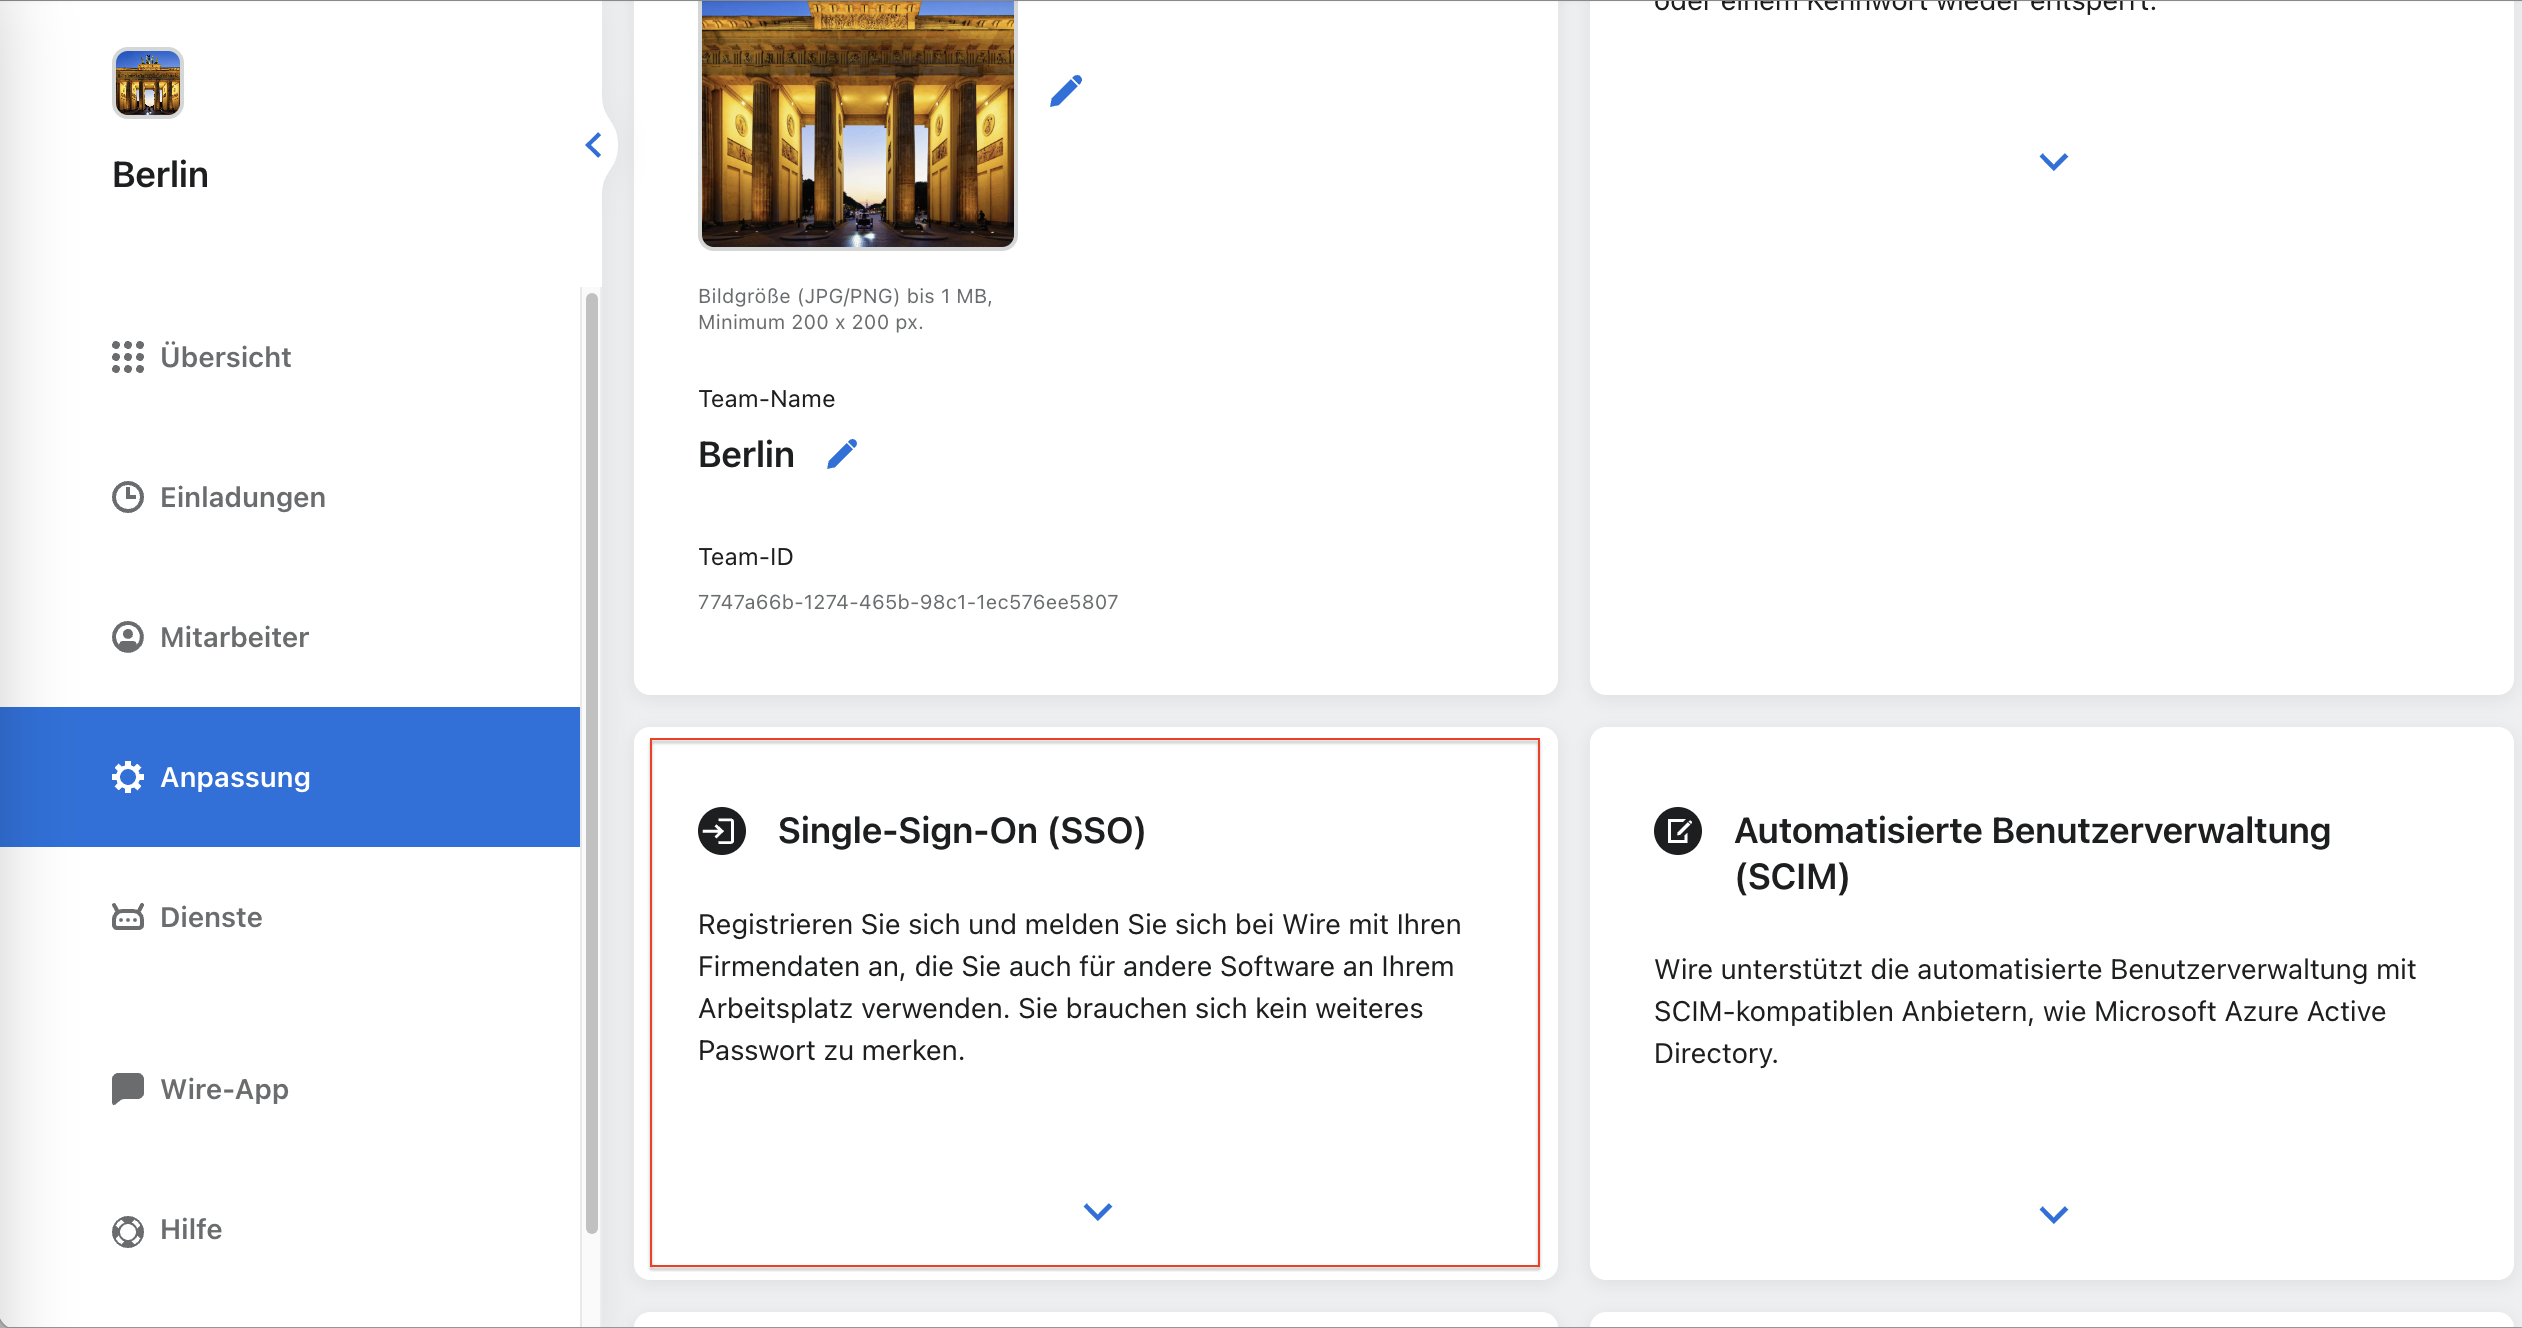Click the sidebar vertical scrollbar
The width and height of the screenshot is (2522, 1328).
[592, 762]
